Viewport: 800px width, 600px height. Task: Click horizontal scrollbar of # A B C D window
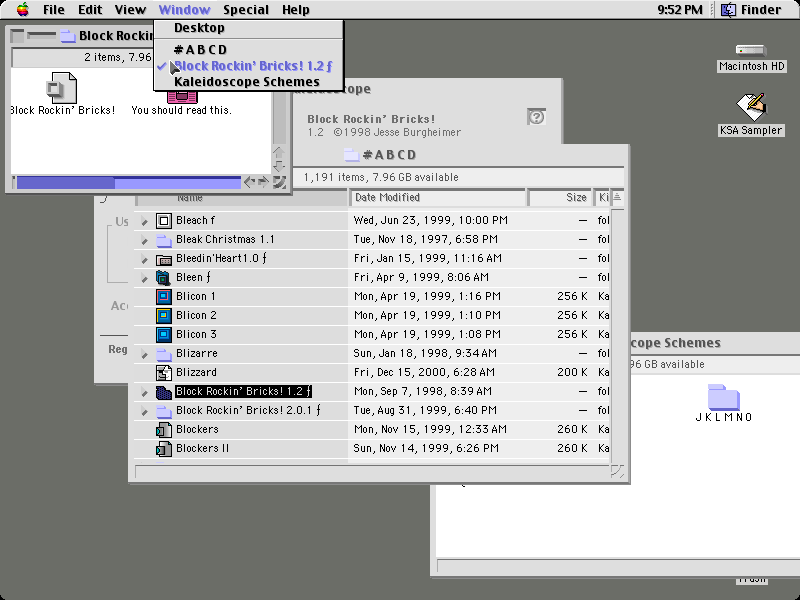click(x=372, y=471)
